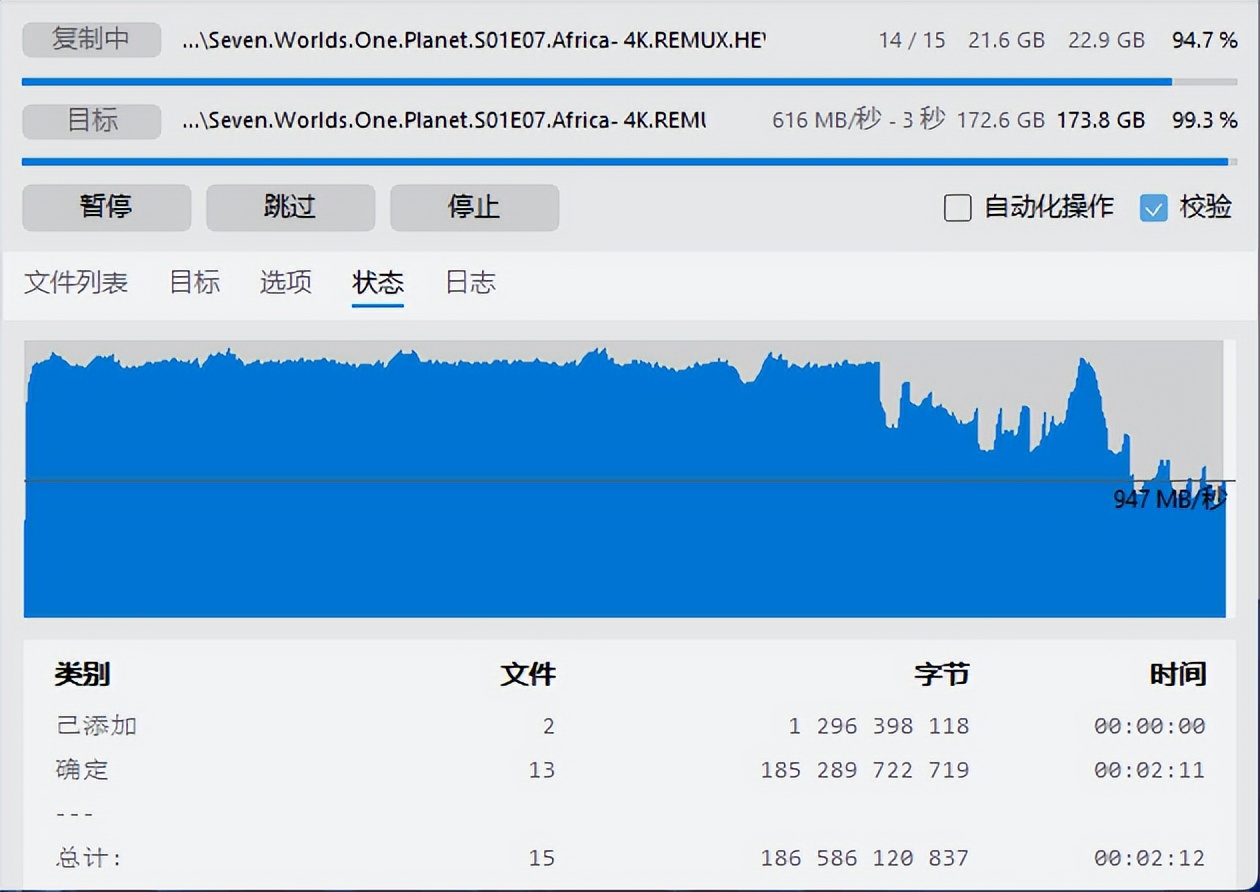Viewport: 1260px width, 892px height.
Task: Click the 14 / 15 file counter
Action: [x=912, y=41]
